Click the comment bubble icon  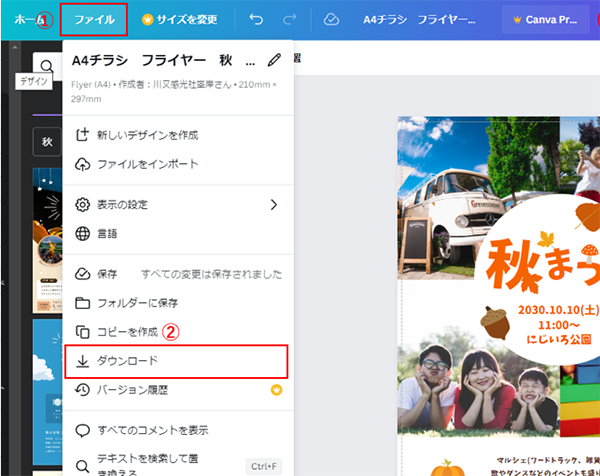[82, 430]
